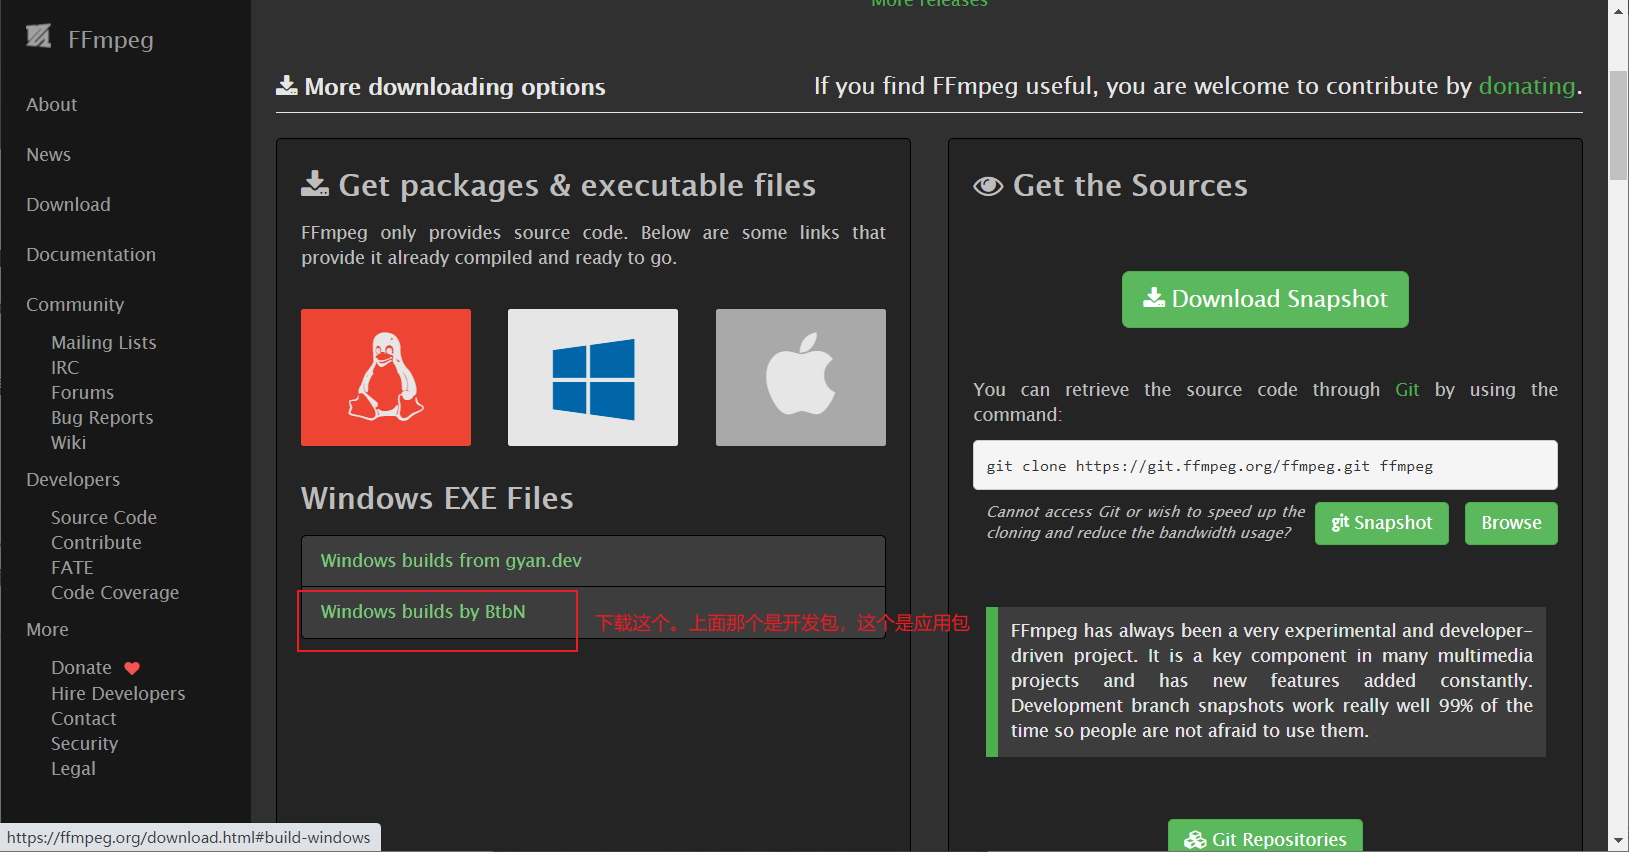Open the IRC link in sidebar
This screenshot has width=1629, height=852.
(x=65, y=368)
